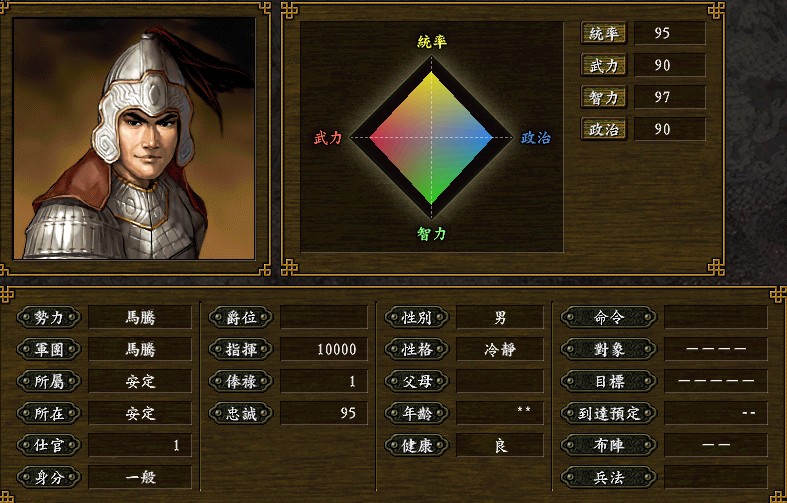Click the 健康 value field showing 良
Image resolution: width=787 pixels, height=503 pixels.
click(500, 445)
